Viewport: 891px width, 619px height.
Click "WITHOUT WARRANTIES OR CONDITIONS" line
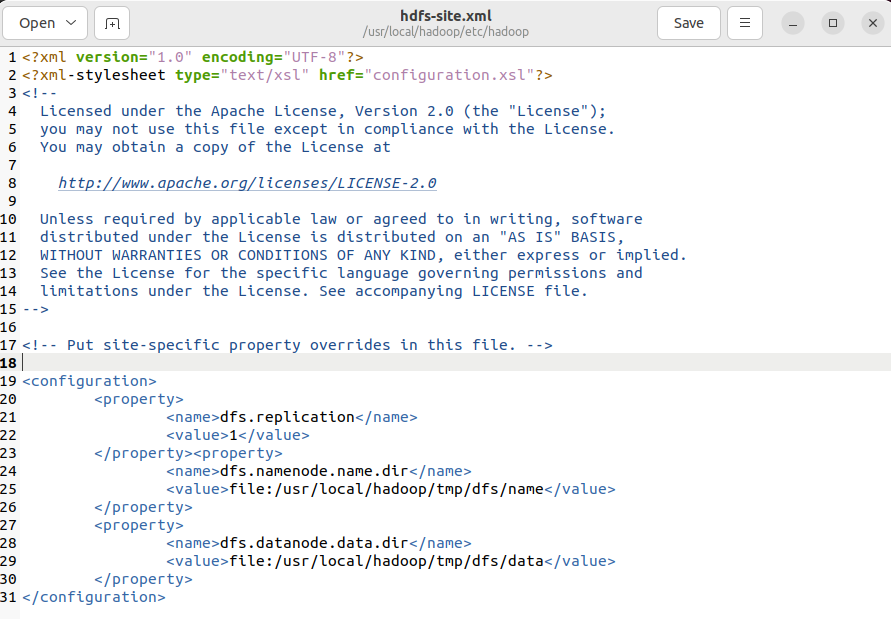tap(363, 255)
